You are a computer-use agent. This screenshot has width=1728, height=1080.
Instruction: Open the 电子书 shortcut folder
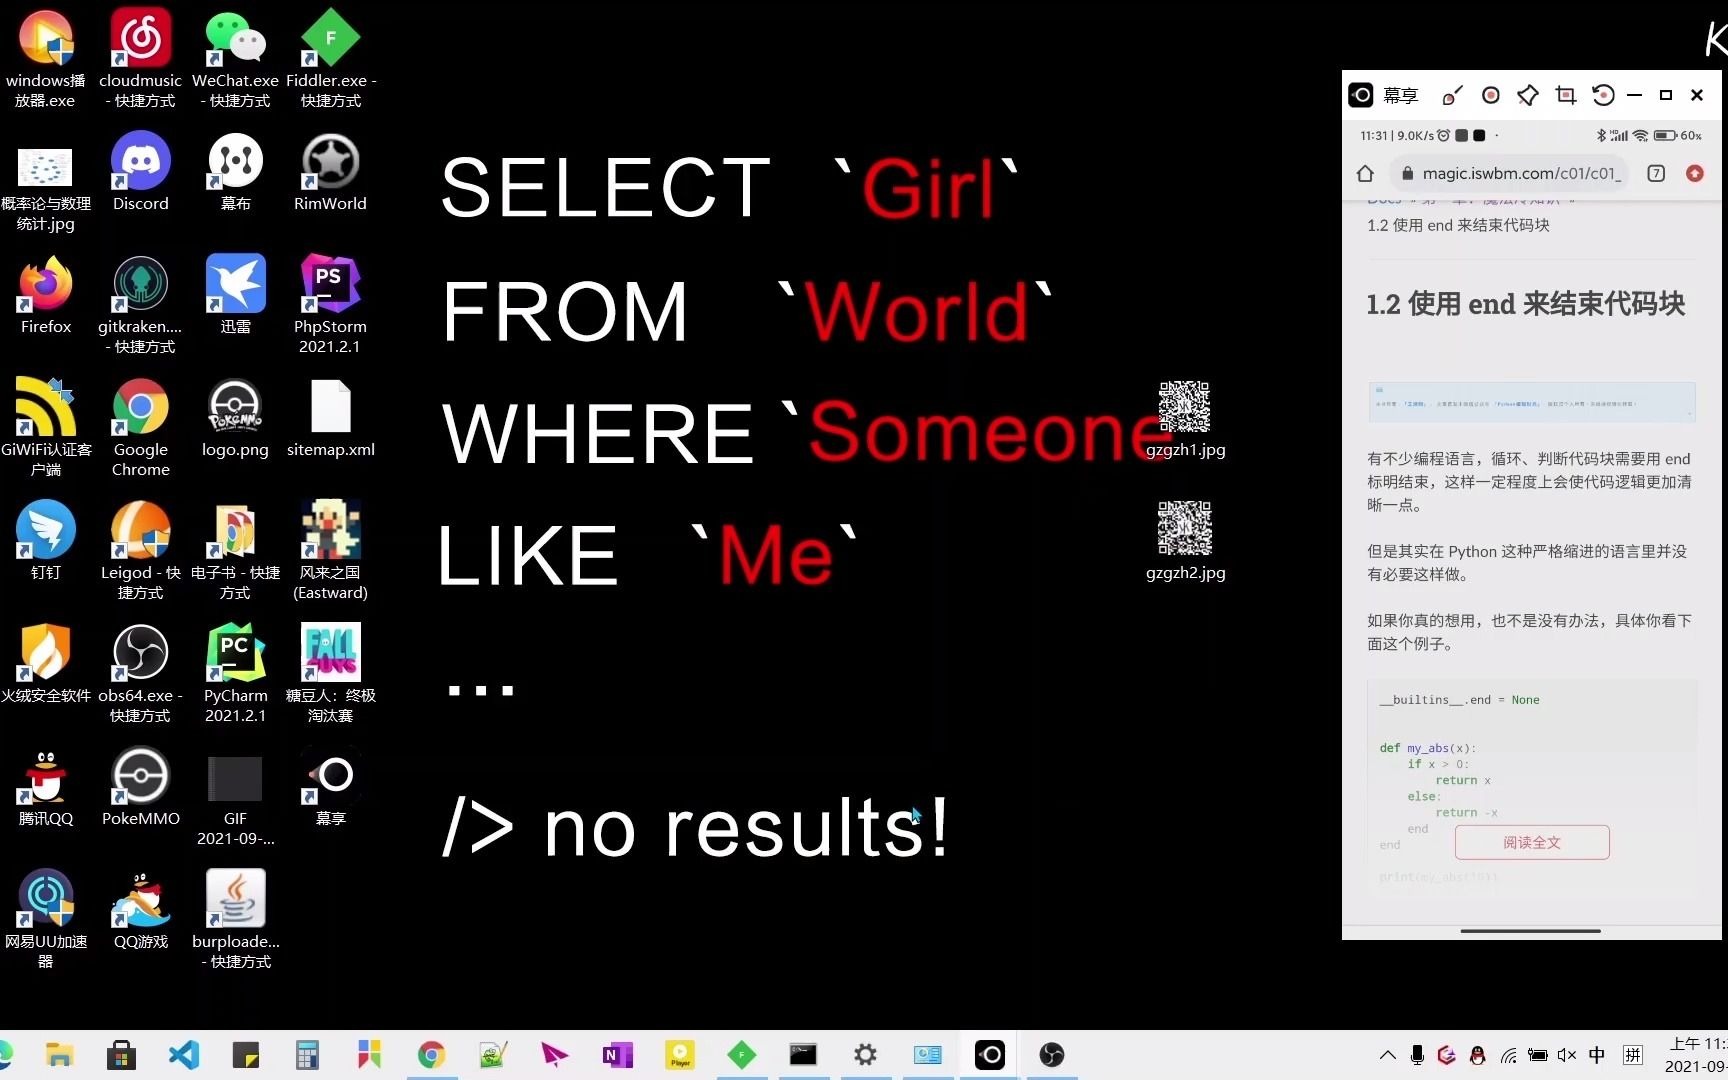click(x=235, y=551)
